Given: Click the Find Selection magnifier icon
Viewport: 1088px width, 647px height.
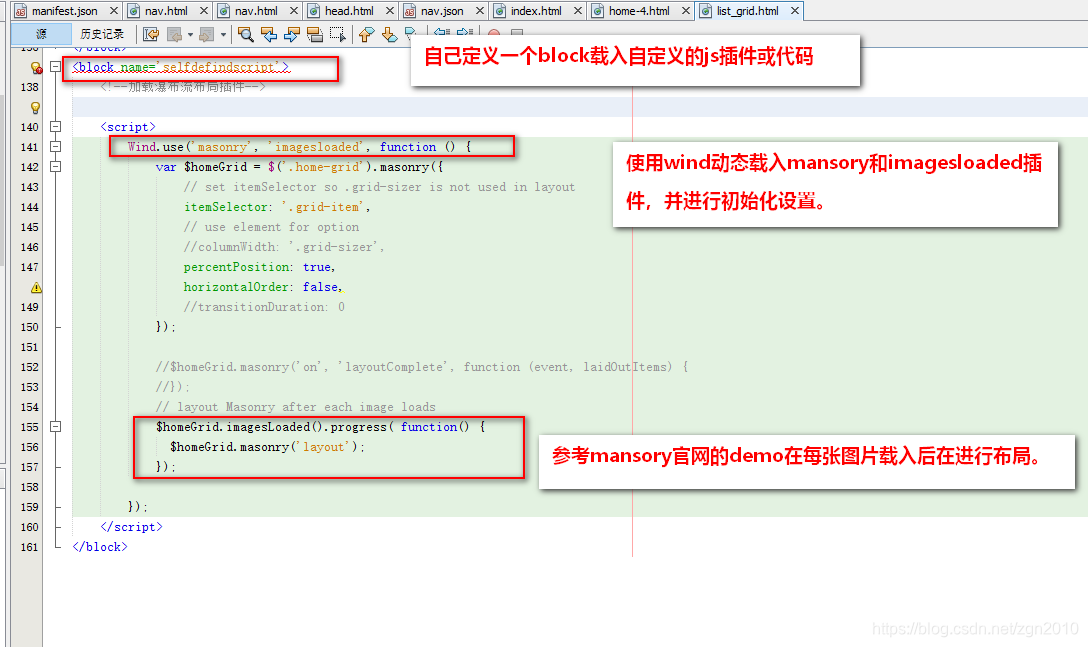Looking at the screenshot, I should [x=245, y=34].
